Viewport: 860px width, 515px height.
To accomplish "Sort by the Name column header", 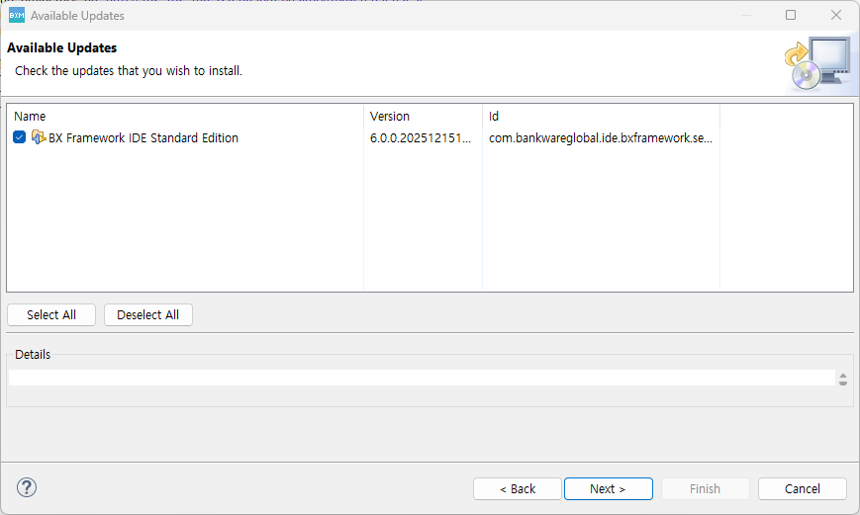I will coord(185,116).
